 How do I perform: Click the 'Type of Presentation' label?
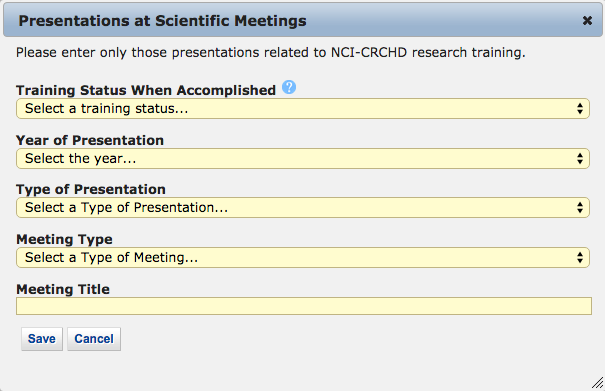point(91,190)
